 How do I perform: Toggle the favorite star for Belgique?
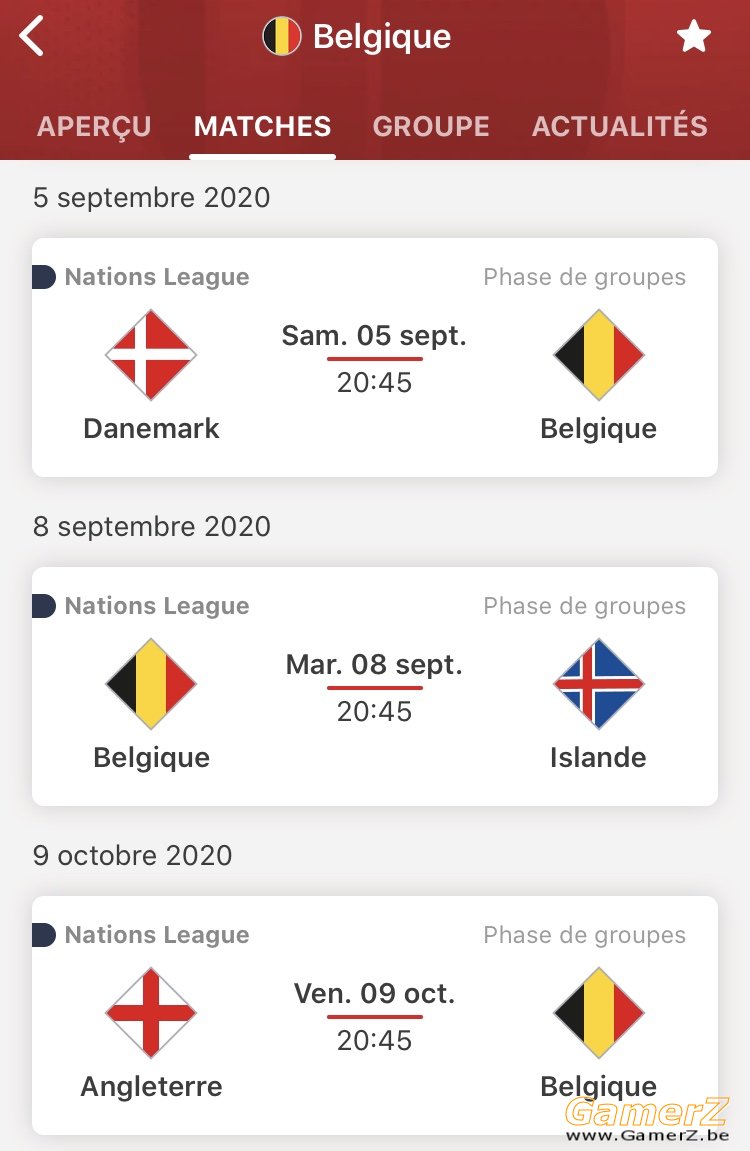(693, 36)
